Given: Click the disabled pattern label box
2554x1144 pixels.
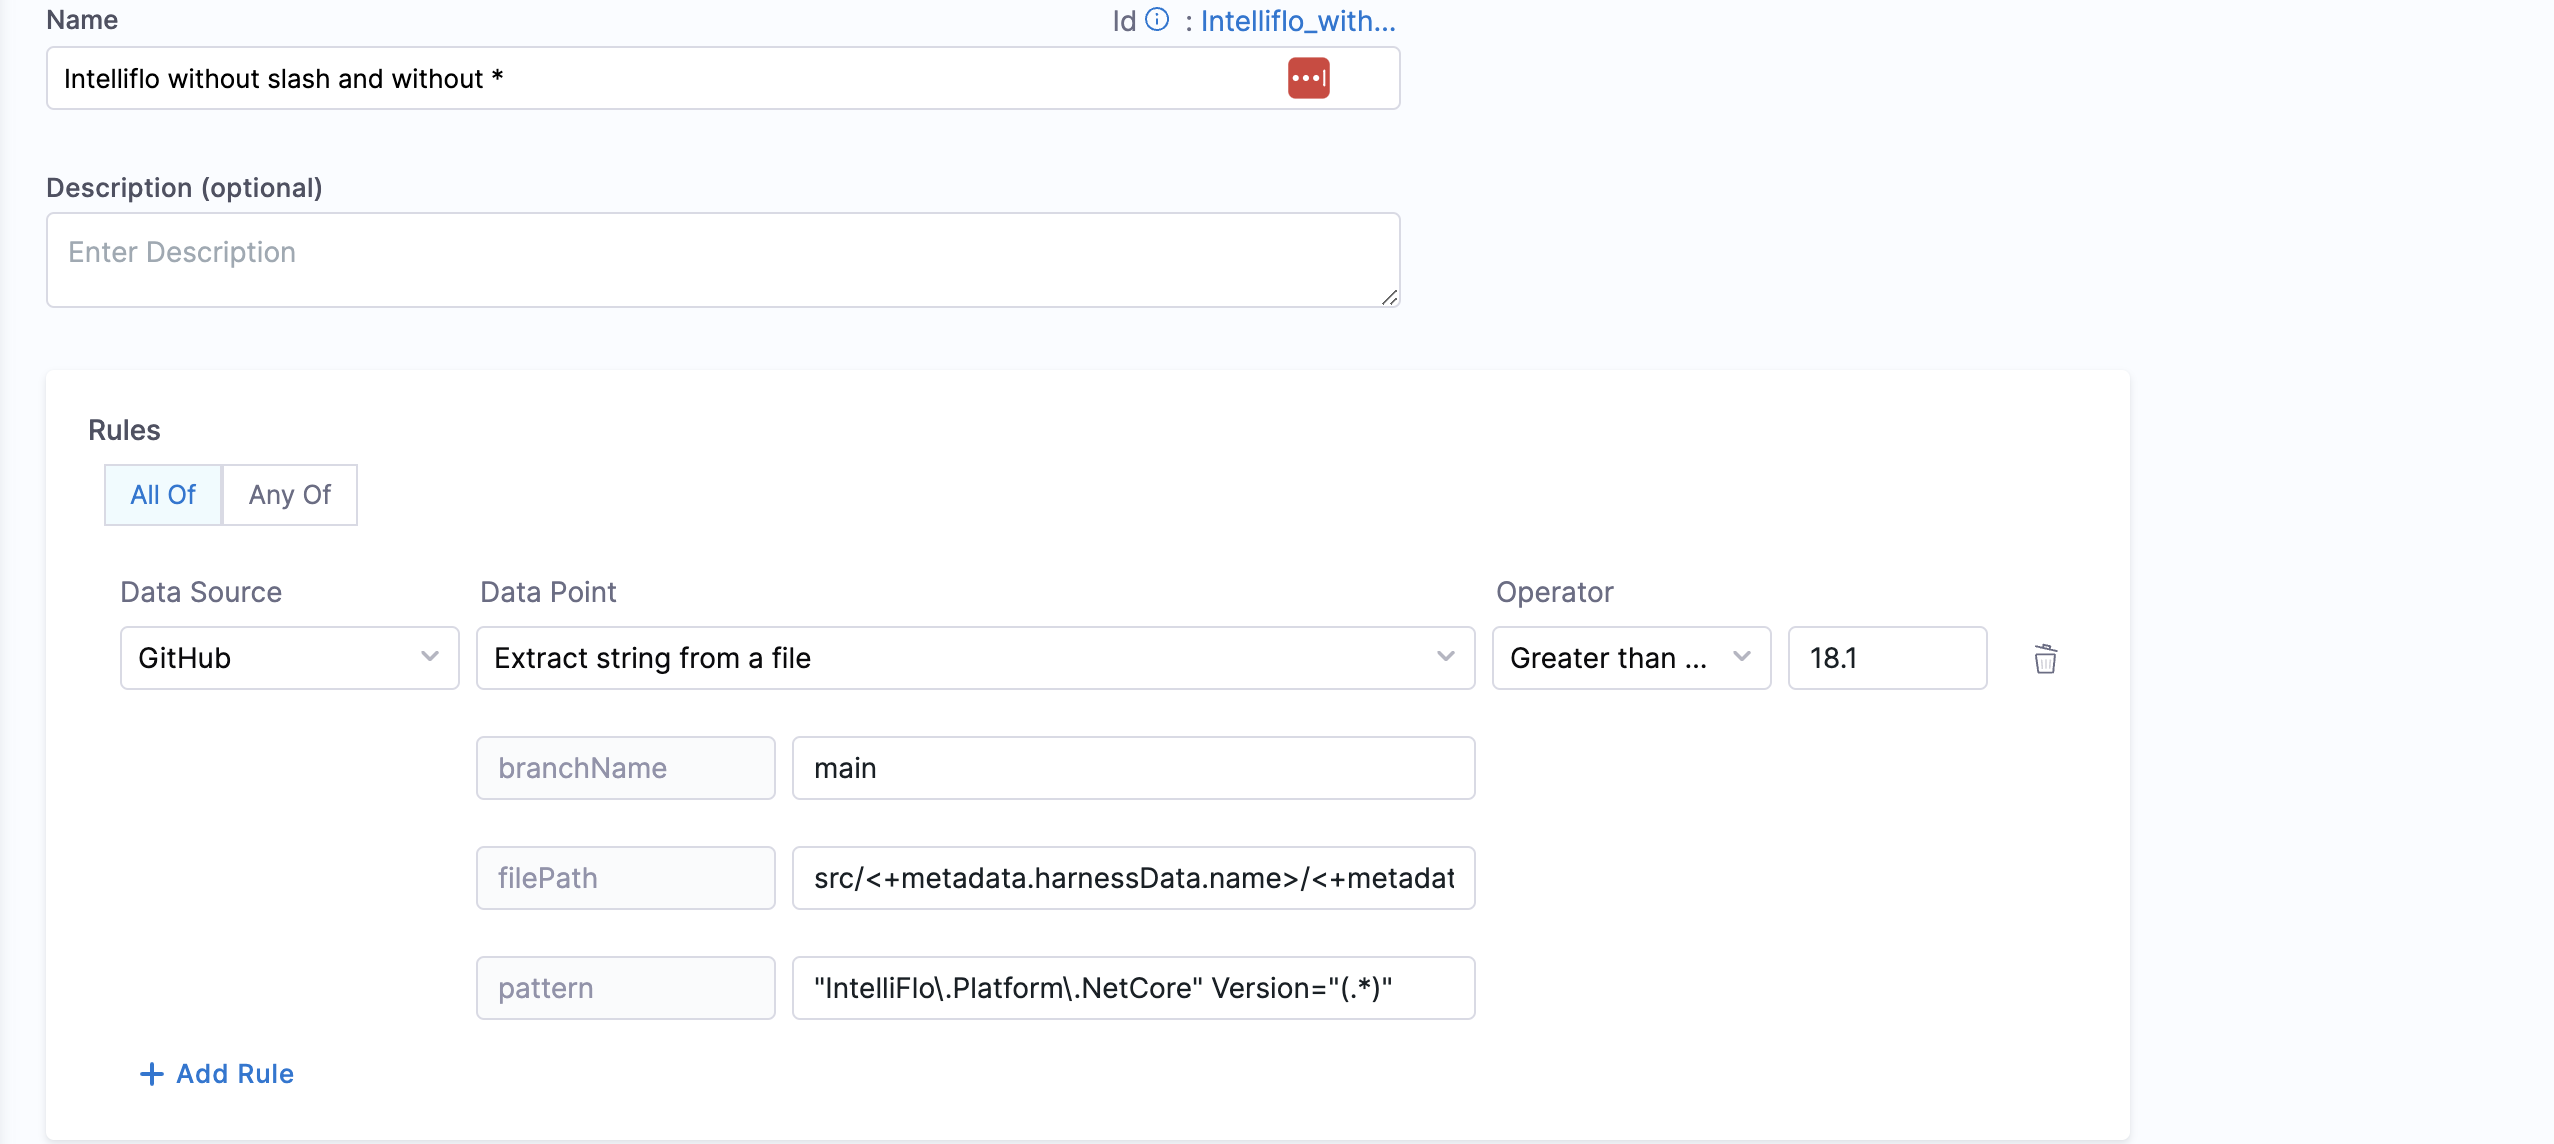Looking at the screenshot, I should point(625,988).
